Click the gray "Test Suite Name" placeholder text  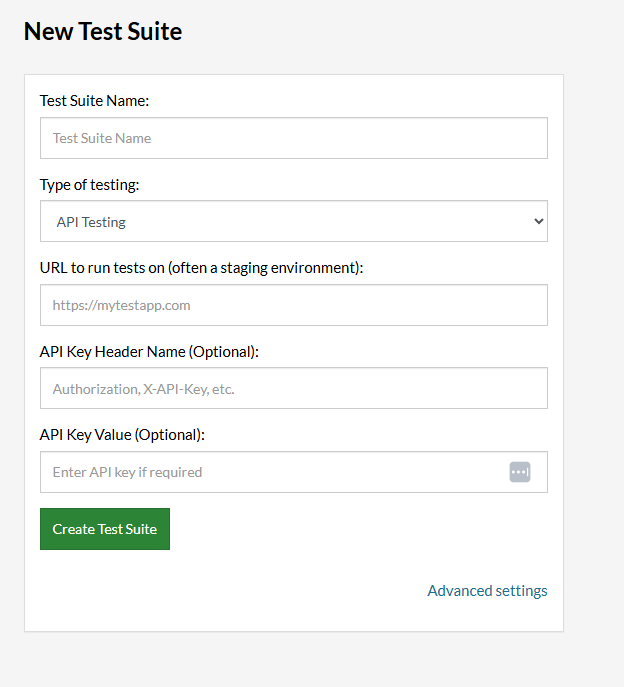(x=102, y=138)
